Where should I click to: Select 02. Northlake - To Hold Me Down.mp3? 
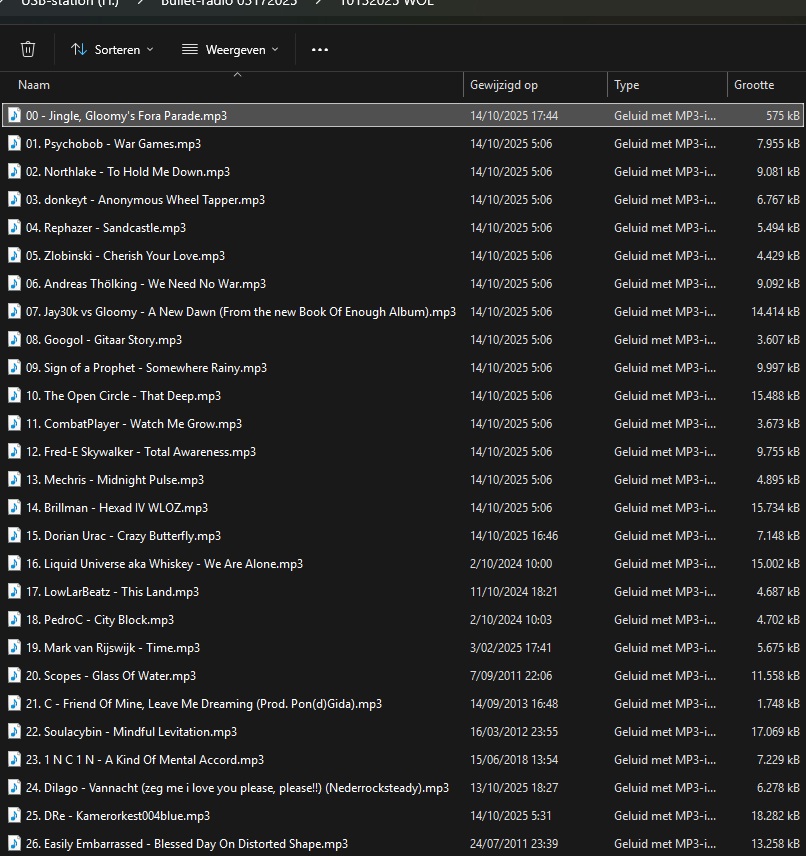128,171
